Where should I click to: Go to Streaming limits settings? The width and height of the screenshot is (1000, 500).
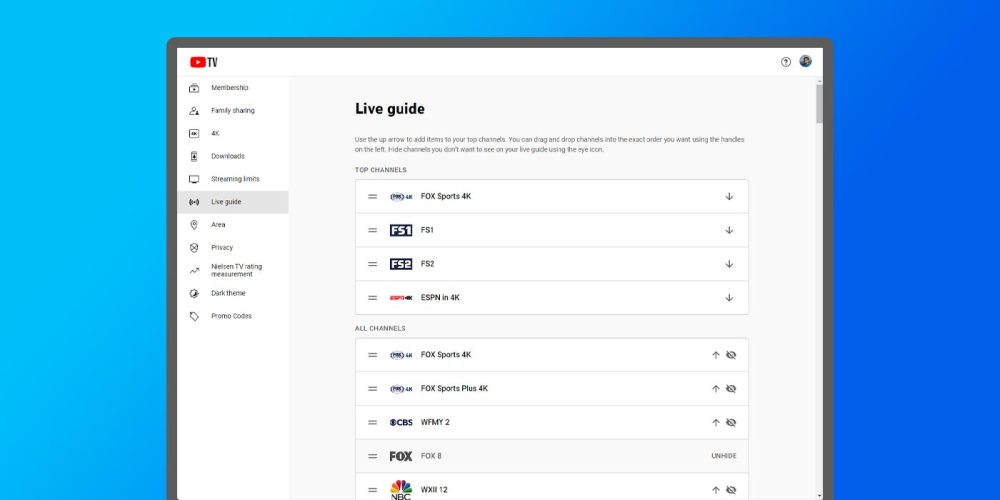234,179
